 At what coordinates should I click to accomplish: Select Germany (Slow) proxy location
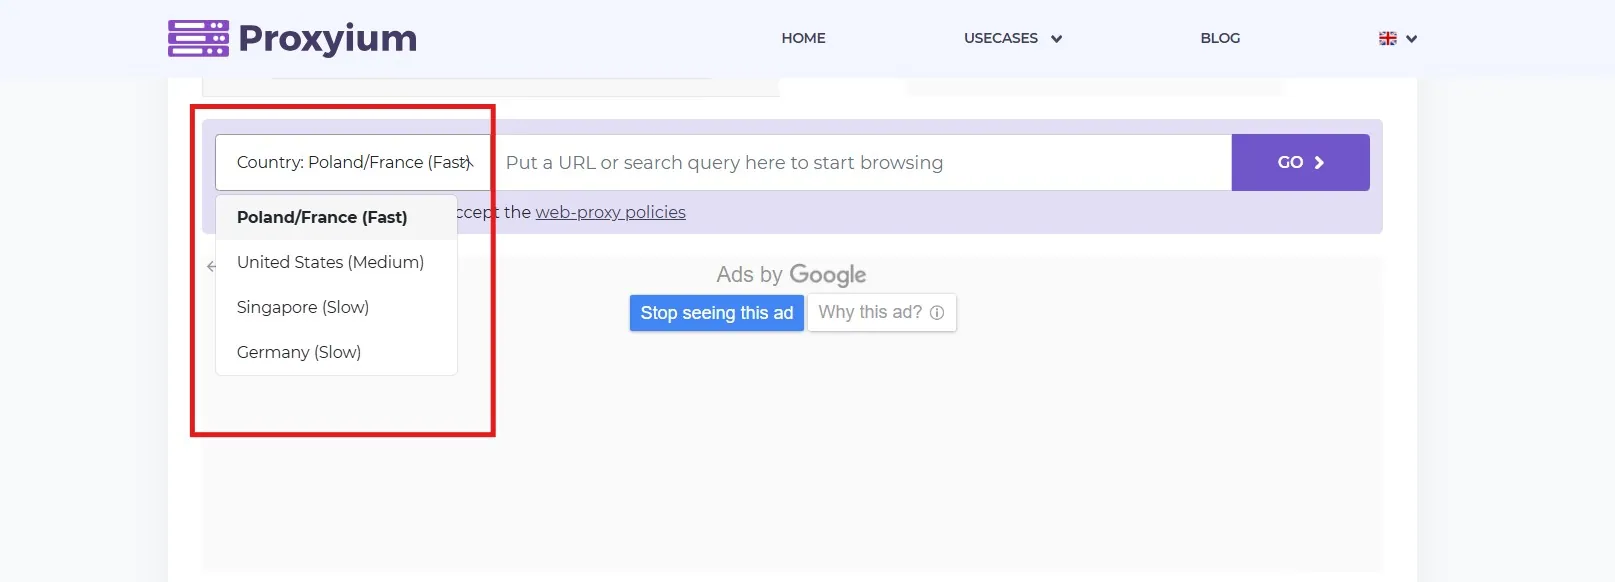click(336, 352)
